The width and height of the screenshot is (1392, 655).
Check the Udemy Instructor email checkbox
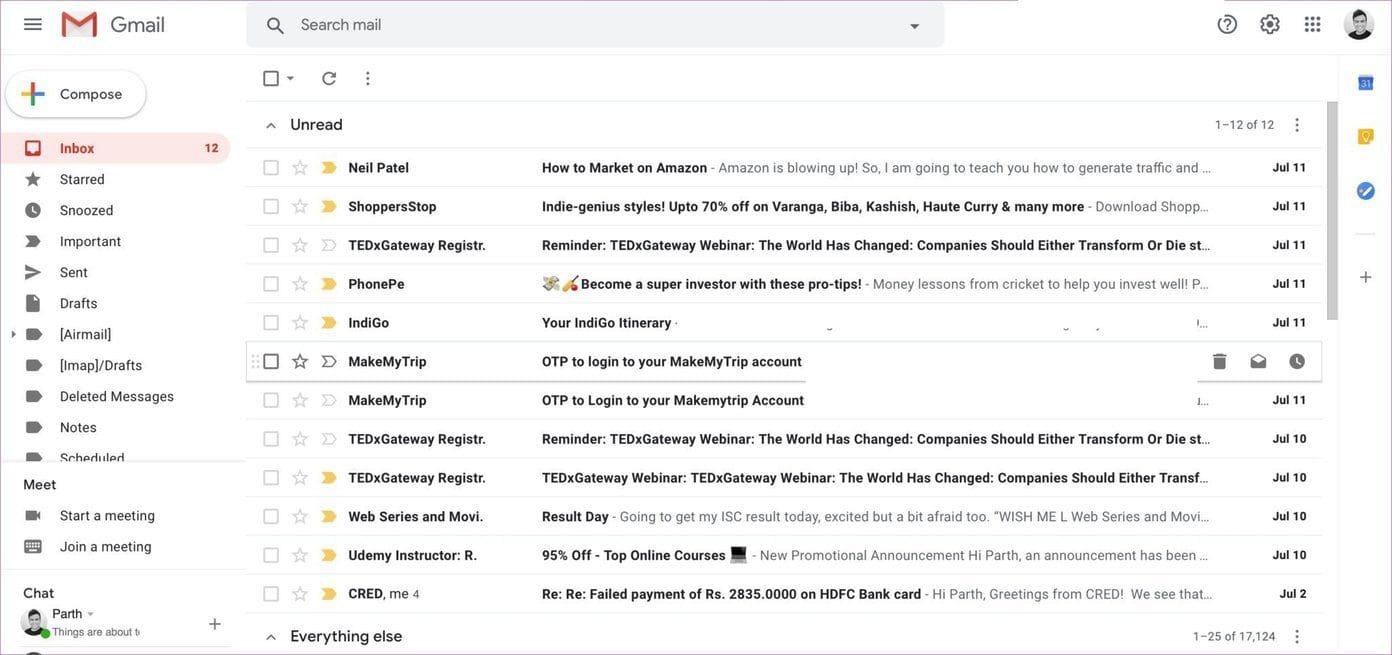(x=271, y=555)
